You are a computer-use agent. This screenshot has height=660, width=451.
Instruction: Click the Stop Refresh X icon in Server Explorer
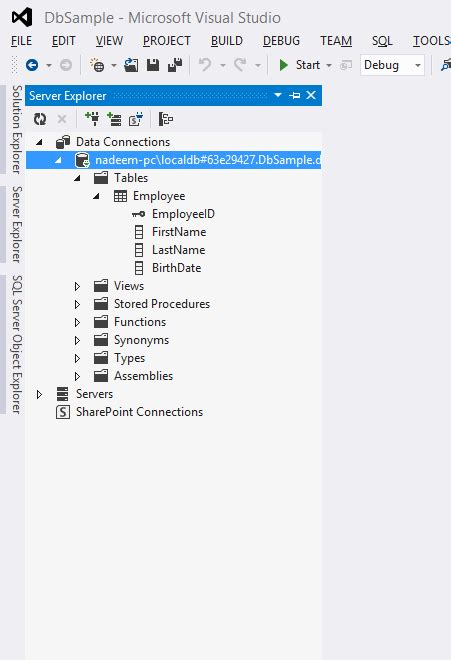click(62, 119)
